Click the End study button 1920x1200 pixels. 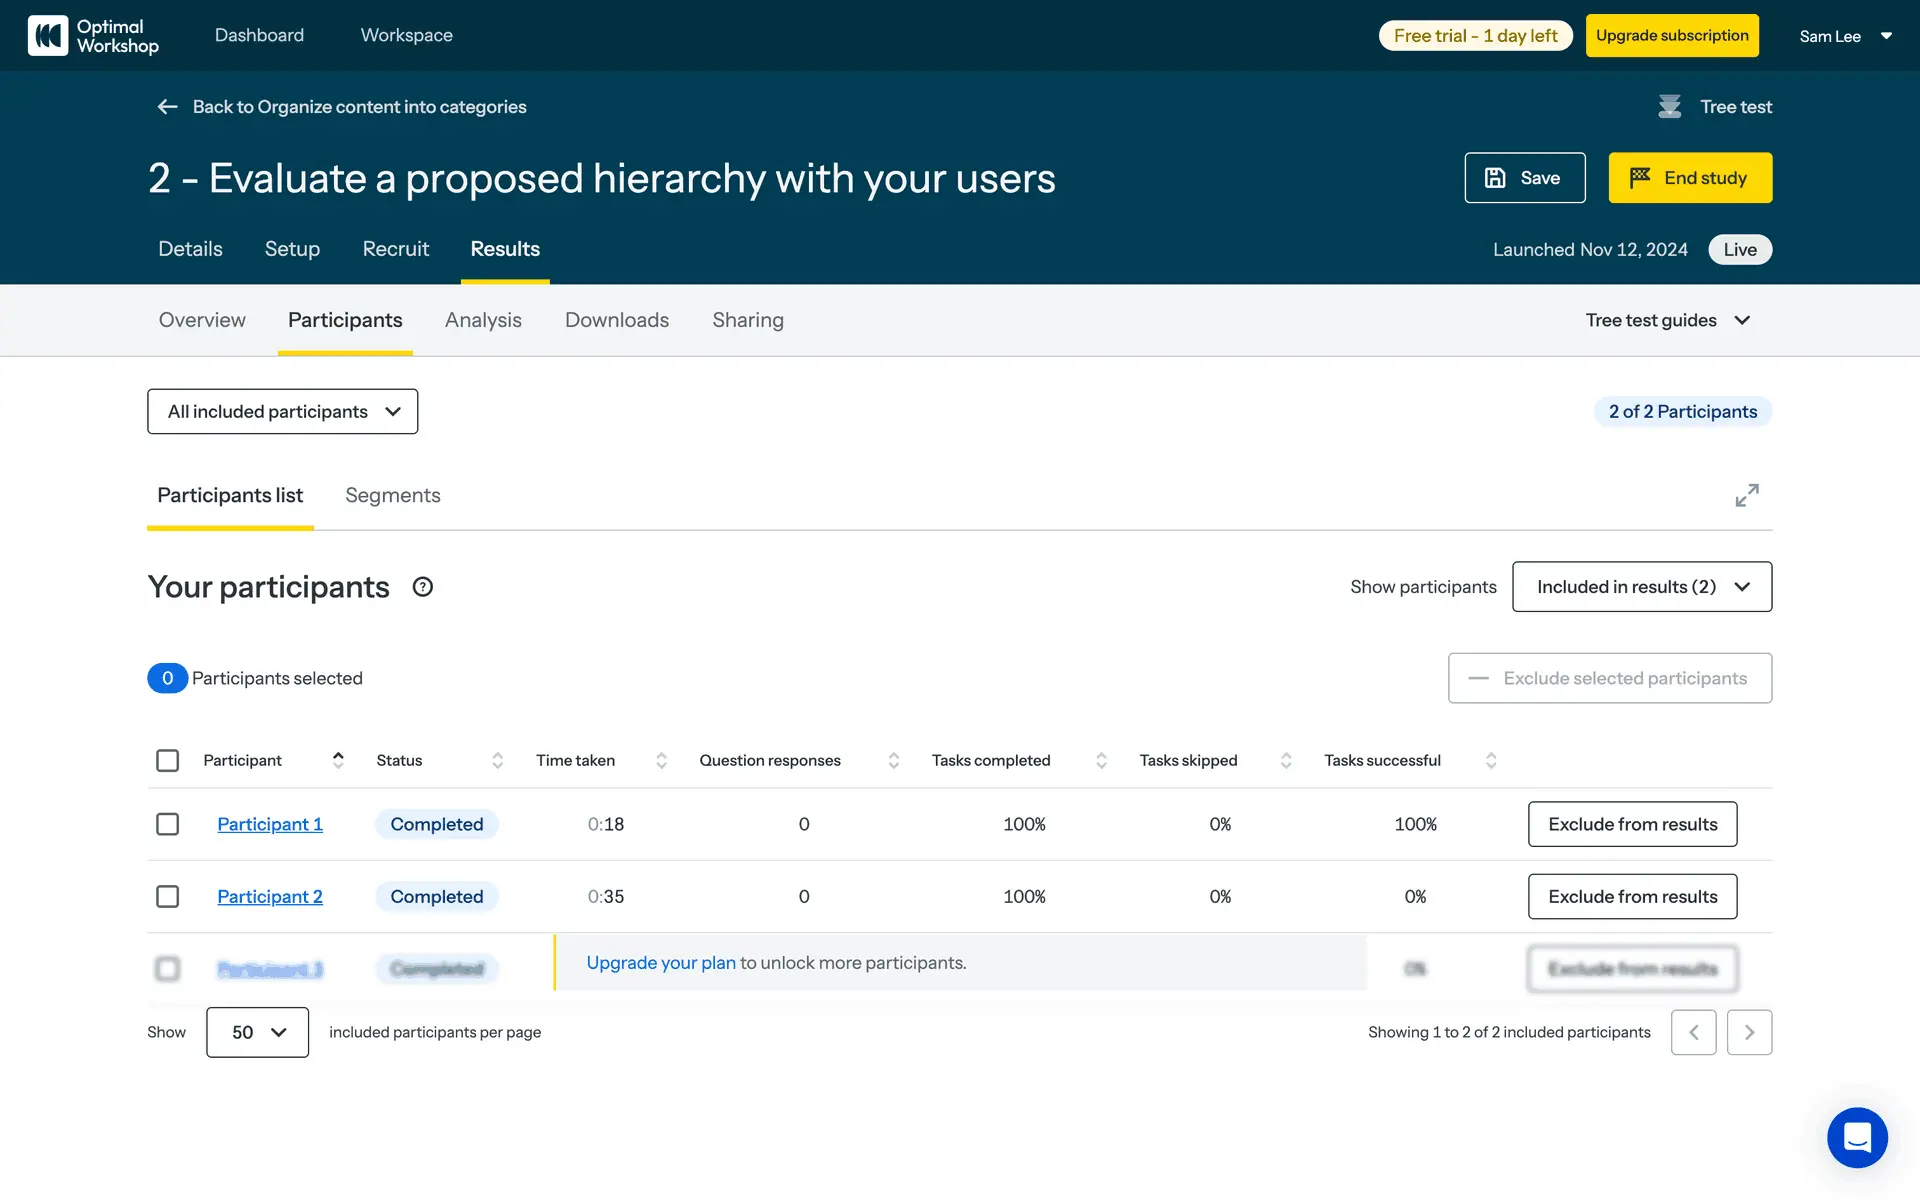click(1689, 178)
